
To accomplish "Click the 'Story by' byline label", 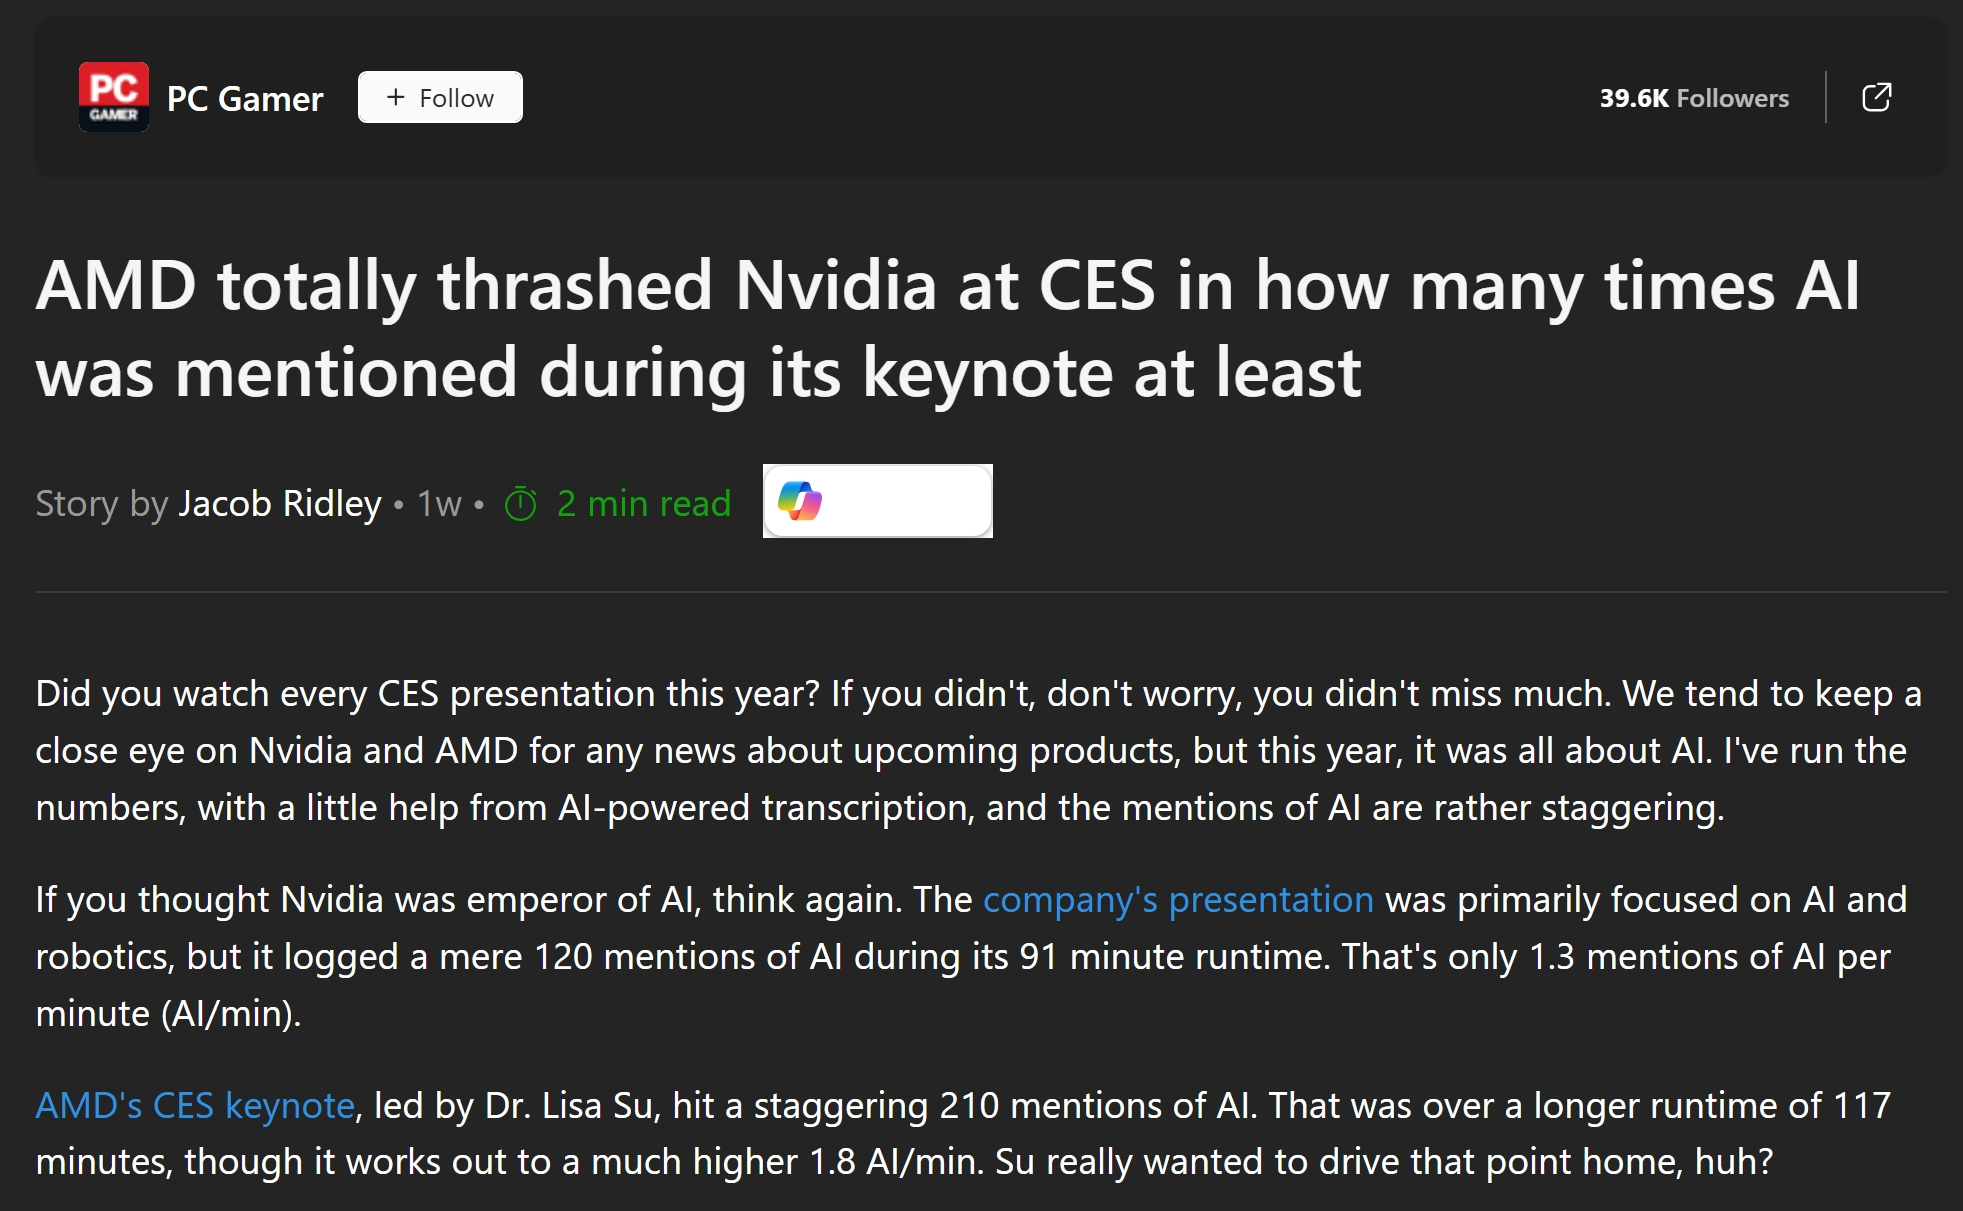I will [x=102, y=503].
